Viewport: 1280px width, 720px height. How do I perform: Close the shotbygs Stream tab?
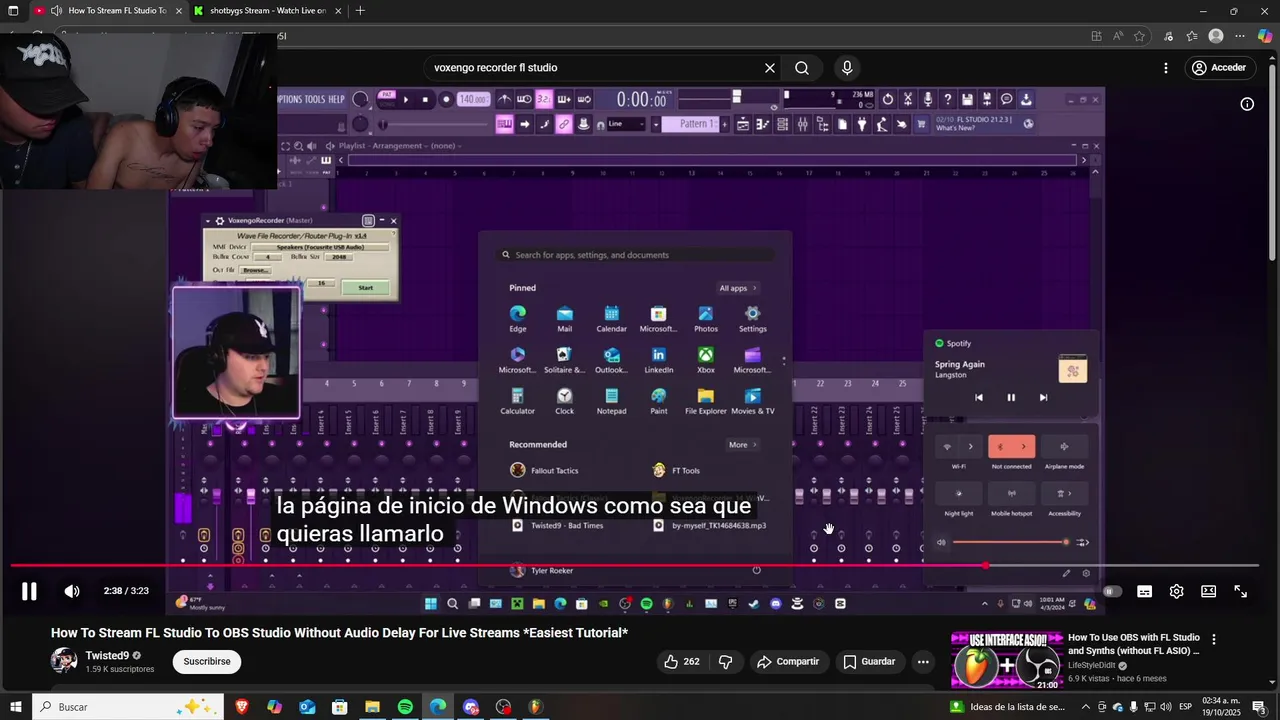point(338,11)
